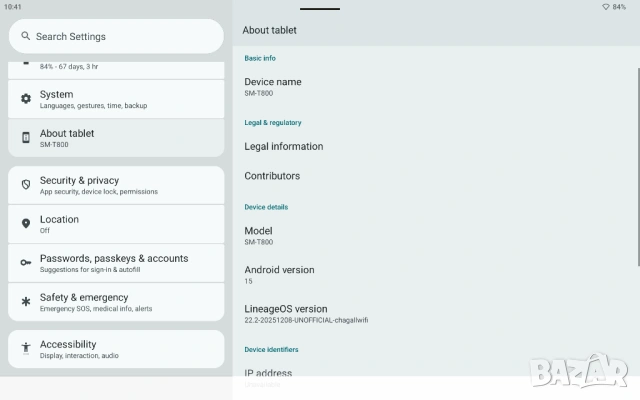Open Security & privacy settings

point(116,185)
